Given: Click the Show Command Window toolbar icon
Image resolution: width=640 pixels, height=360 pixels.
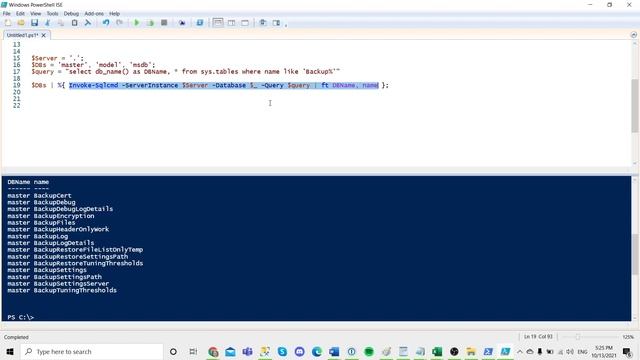Looking at the screenshot, I should [263, 23].
